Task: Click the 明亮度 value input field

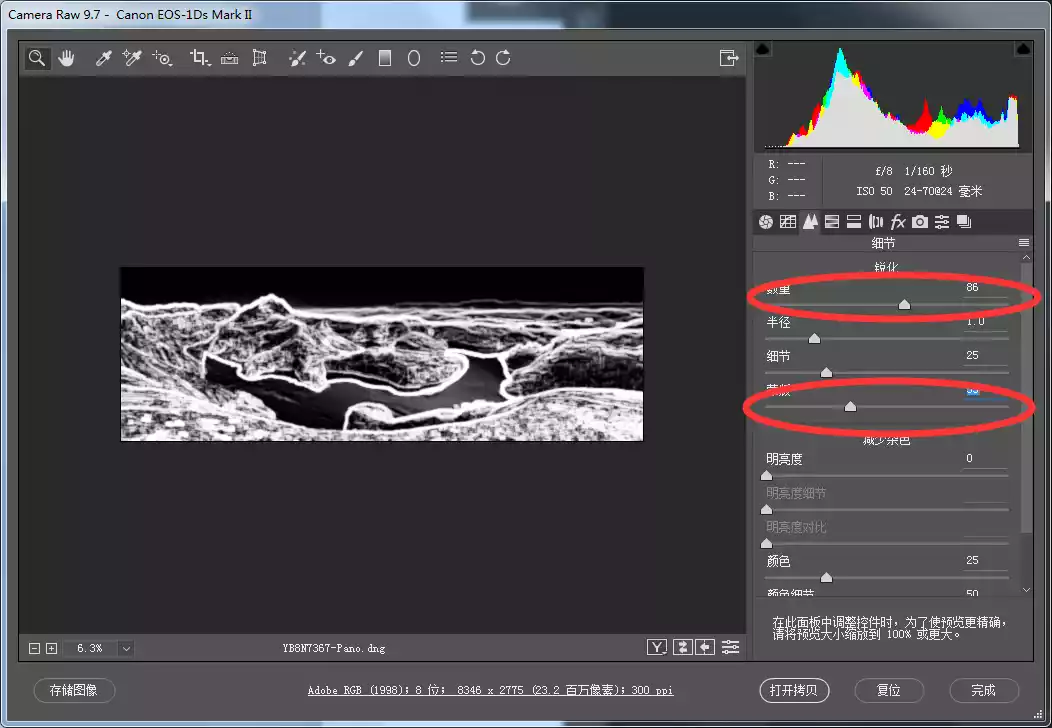Action: 984,459
